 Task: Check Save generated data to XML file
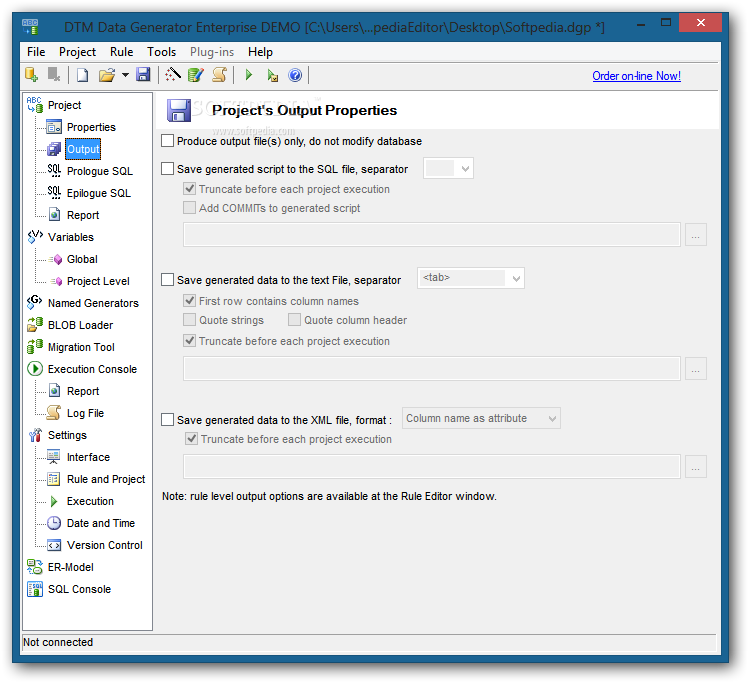167,419
